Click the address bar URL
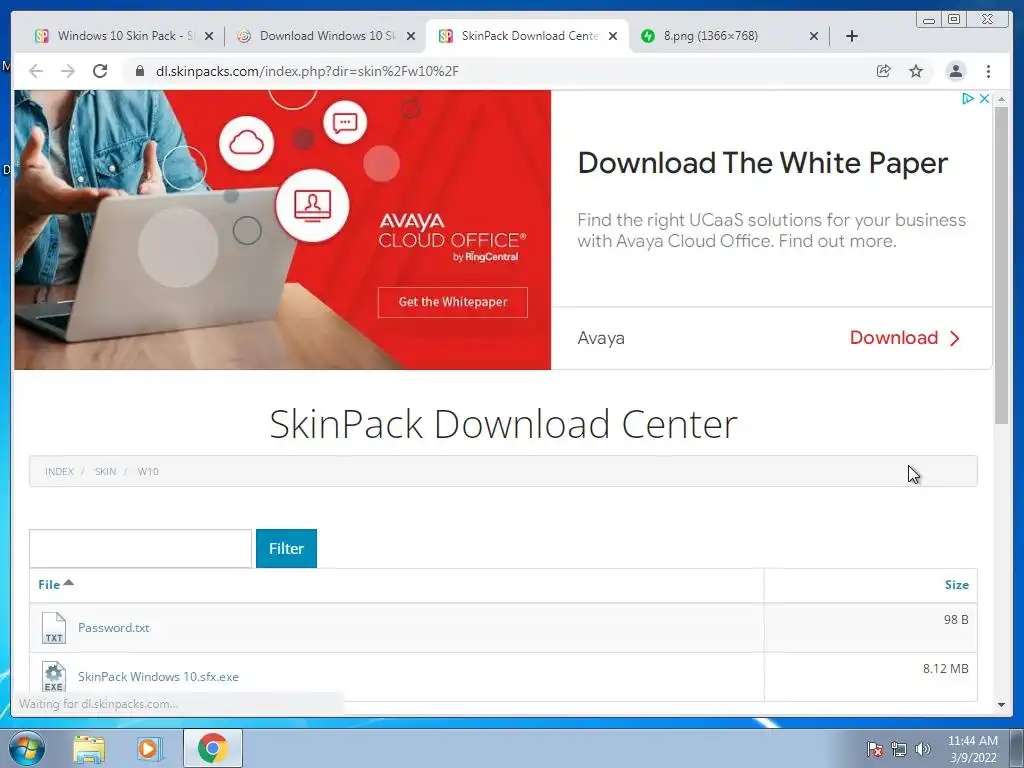1024x768 pixels. coord(307,71)
